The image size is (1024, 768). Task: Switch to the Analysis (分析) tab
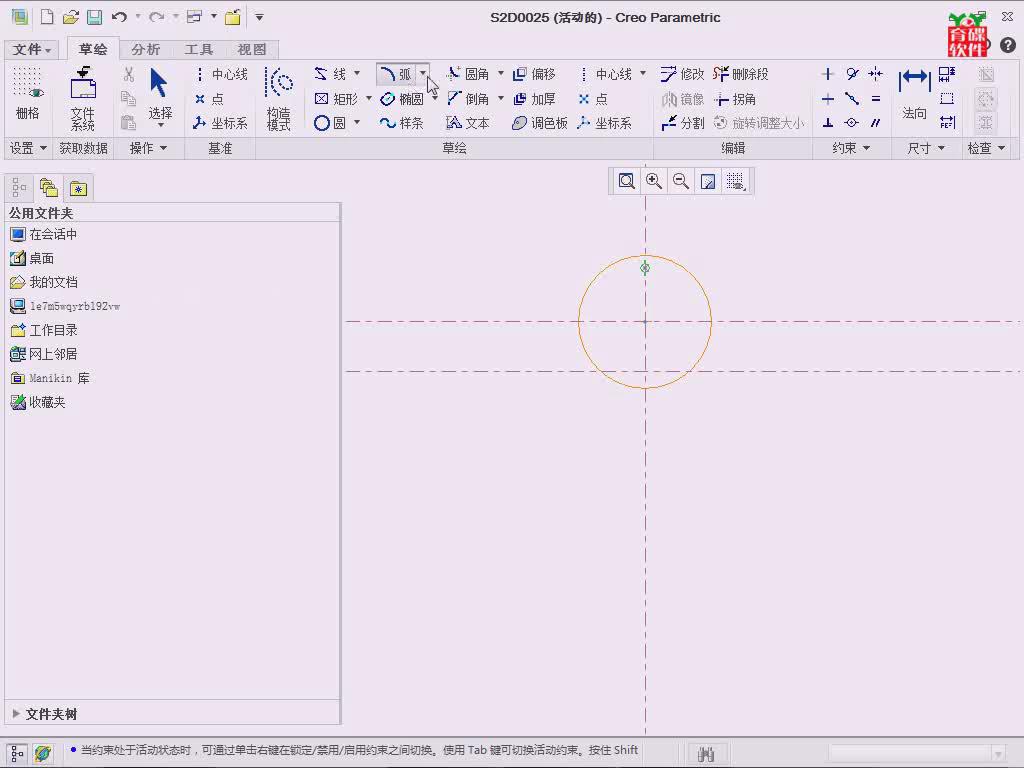(145, 49)
